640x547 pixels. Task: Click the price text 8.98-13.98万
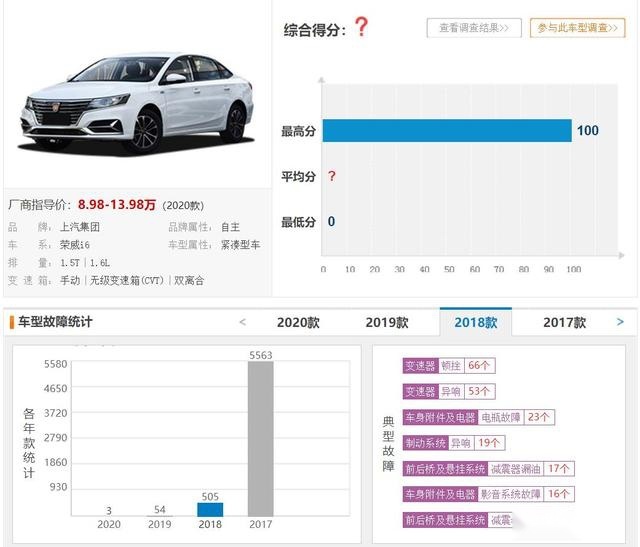point(117,204)
